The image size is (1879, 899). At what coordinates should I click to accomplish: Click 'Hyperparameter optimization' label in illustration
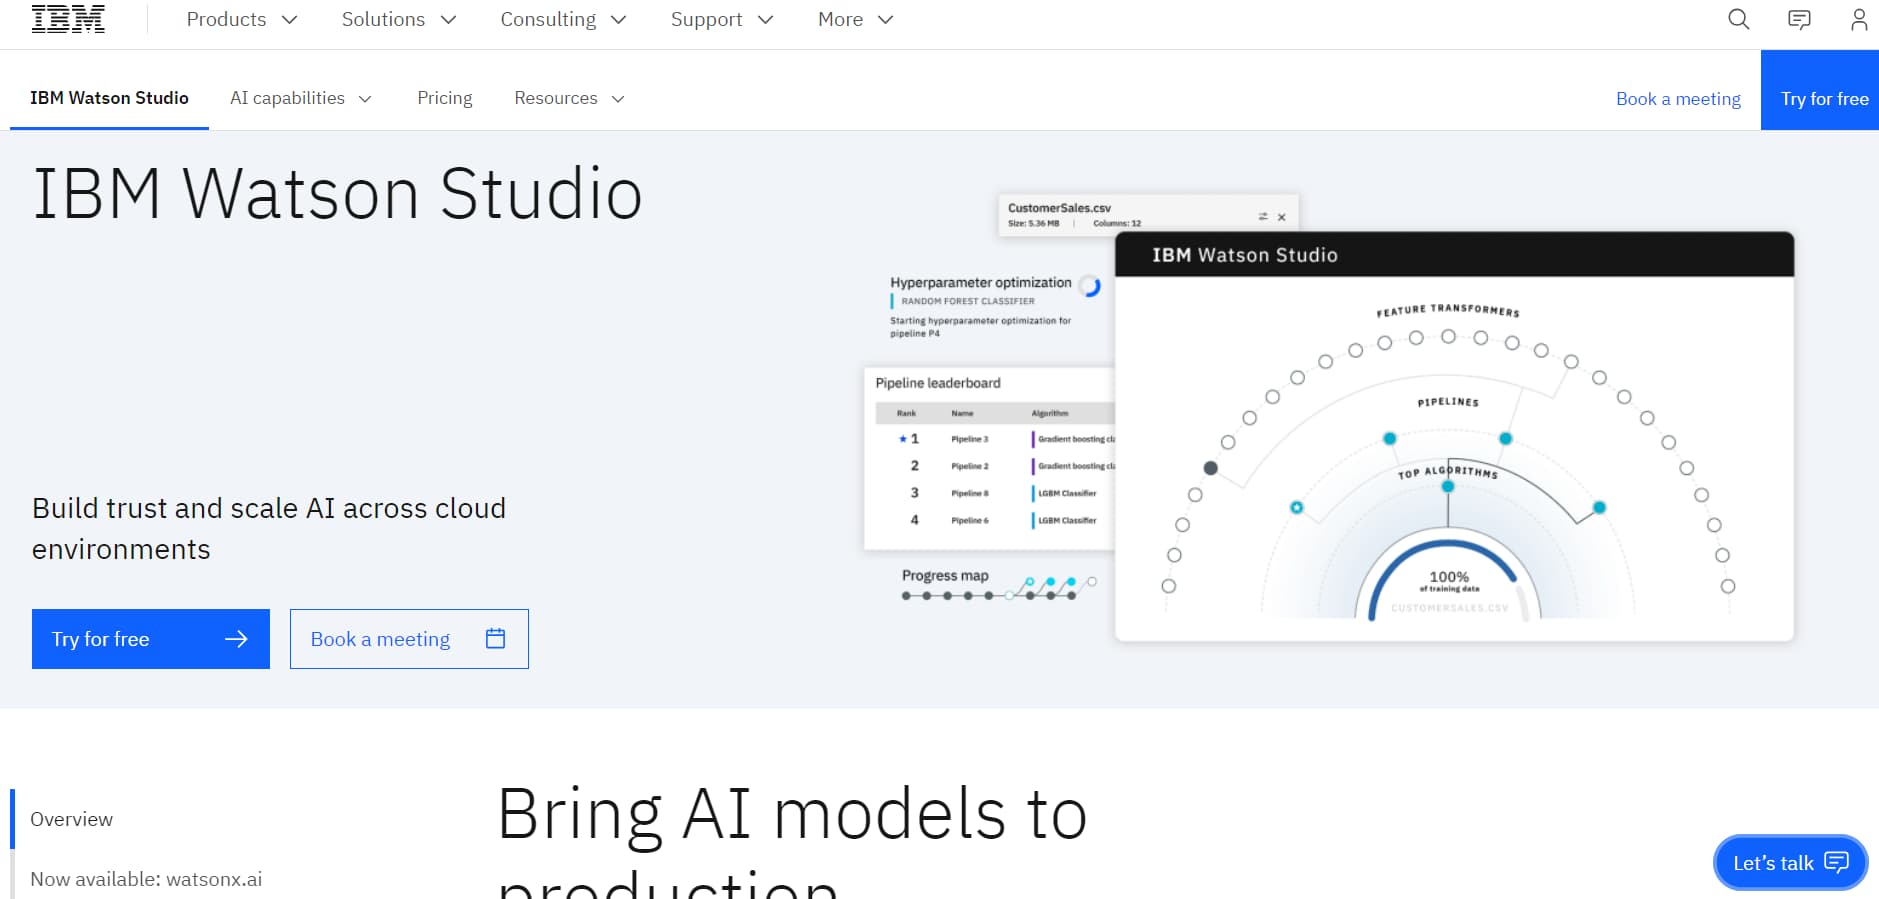click(x=981, y=283)
